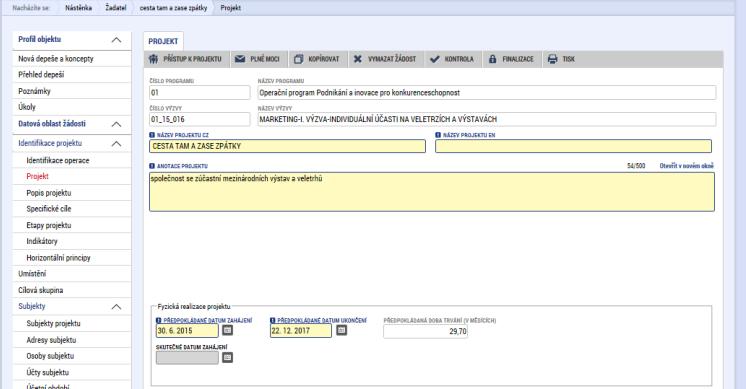Click the greyed Skutečné datum zahájení field
The image size is (746, 389).
[x=187, y=358]
